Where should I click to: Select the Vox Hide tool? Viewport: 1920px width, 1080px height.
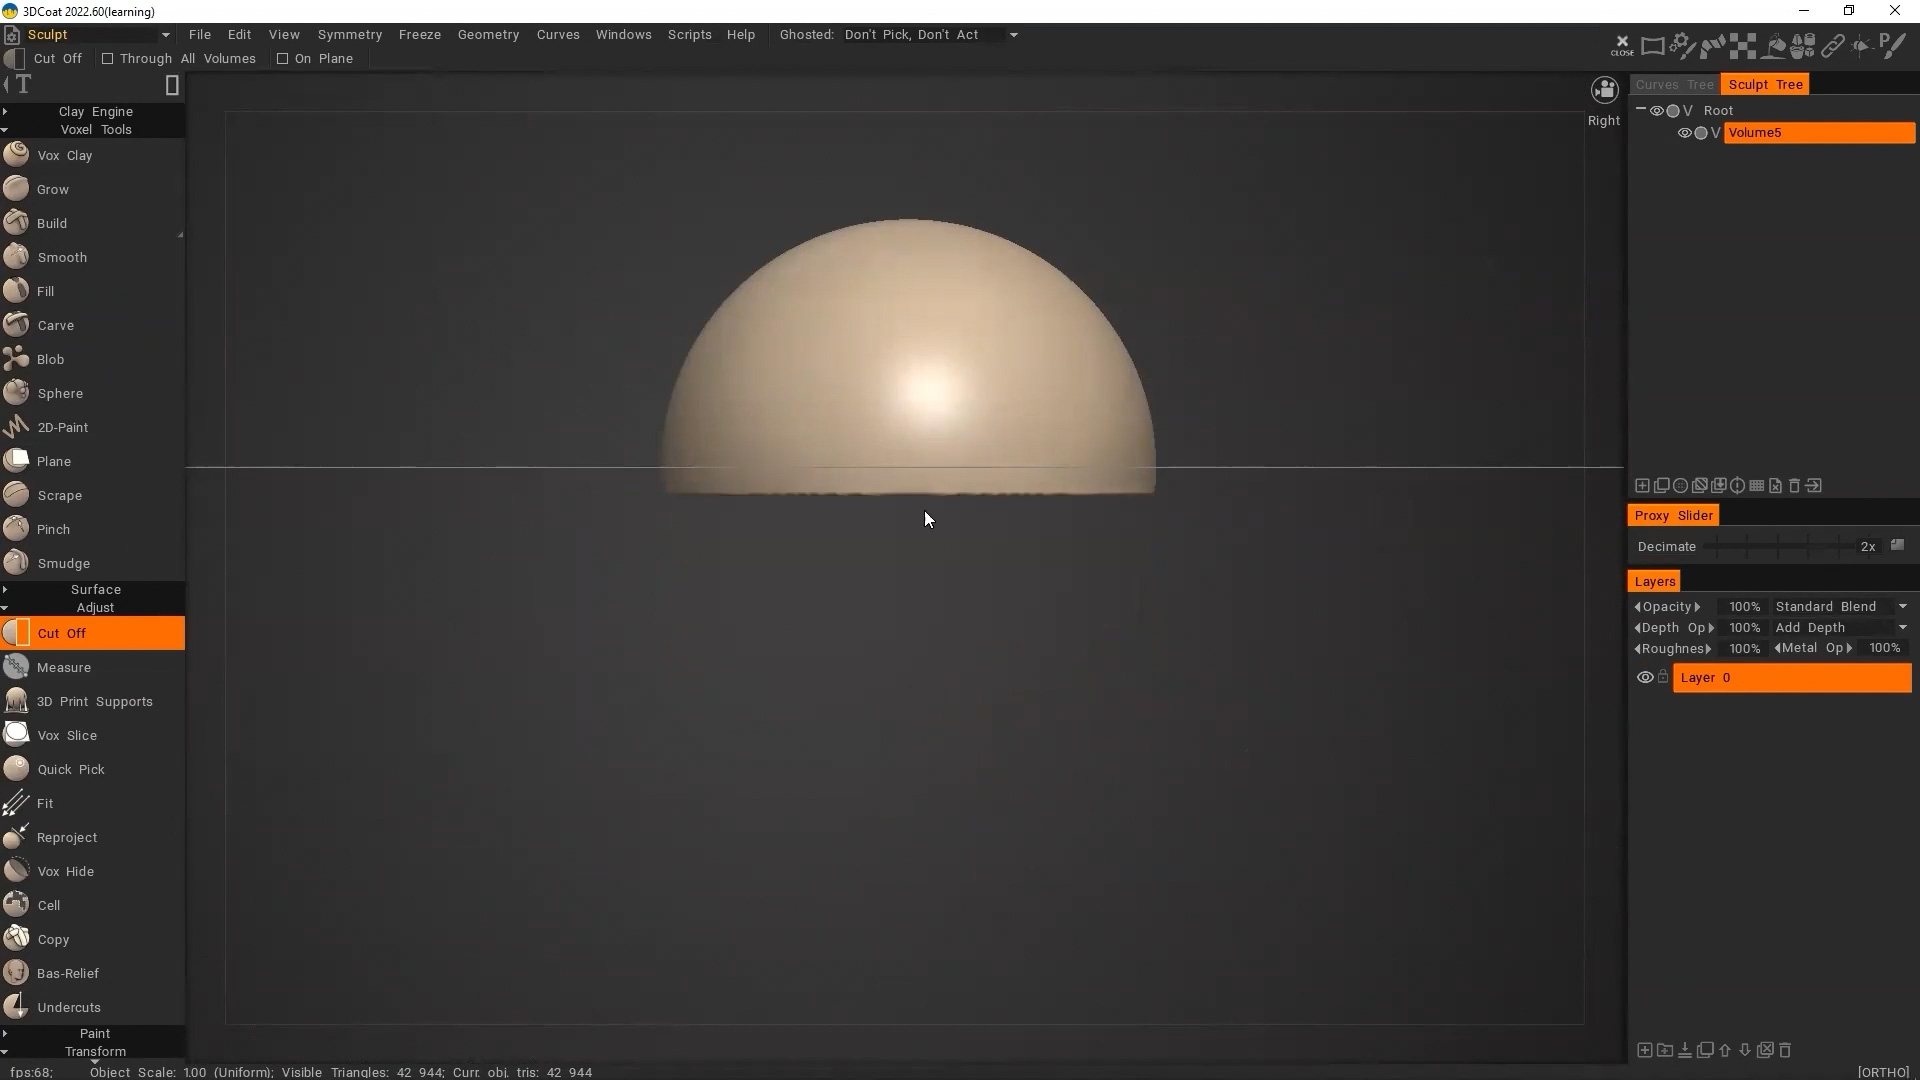(x=65, y=872)
